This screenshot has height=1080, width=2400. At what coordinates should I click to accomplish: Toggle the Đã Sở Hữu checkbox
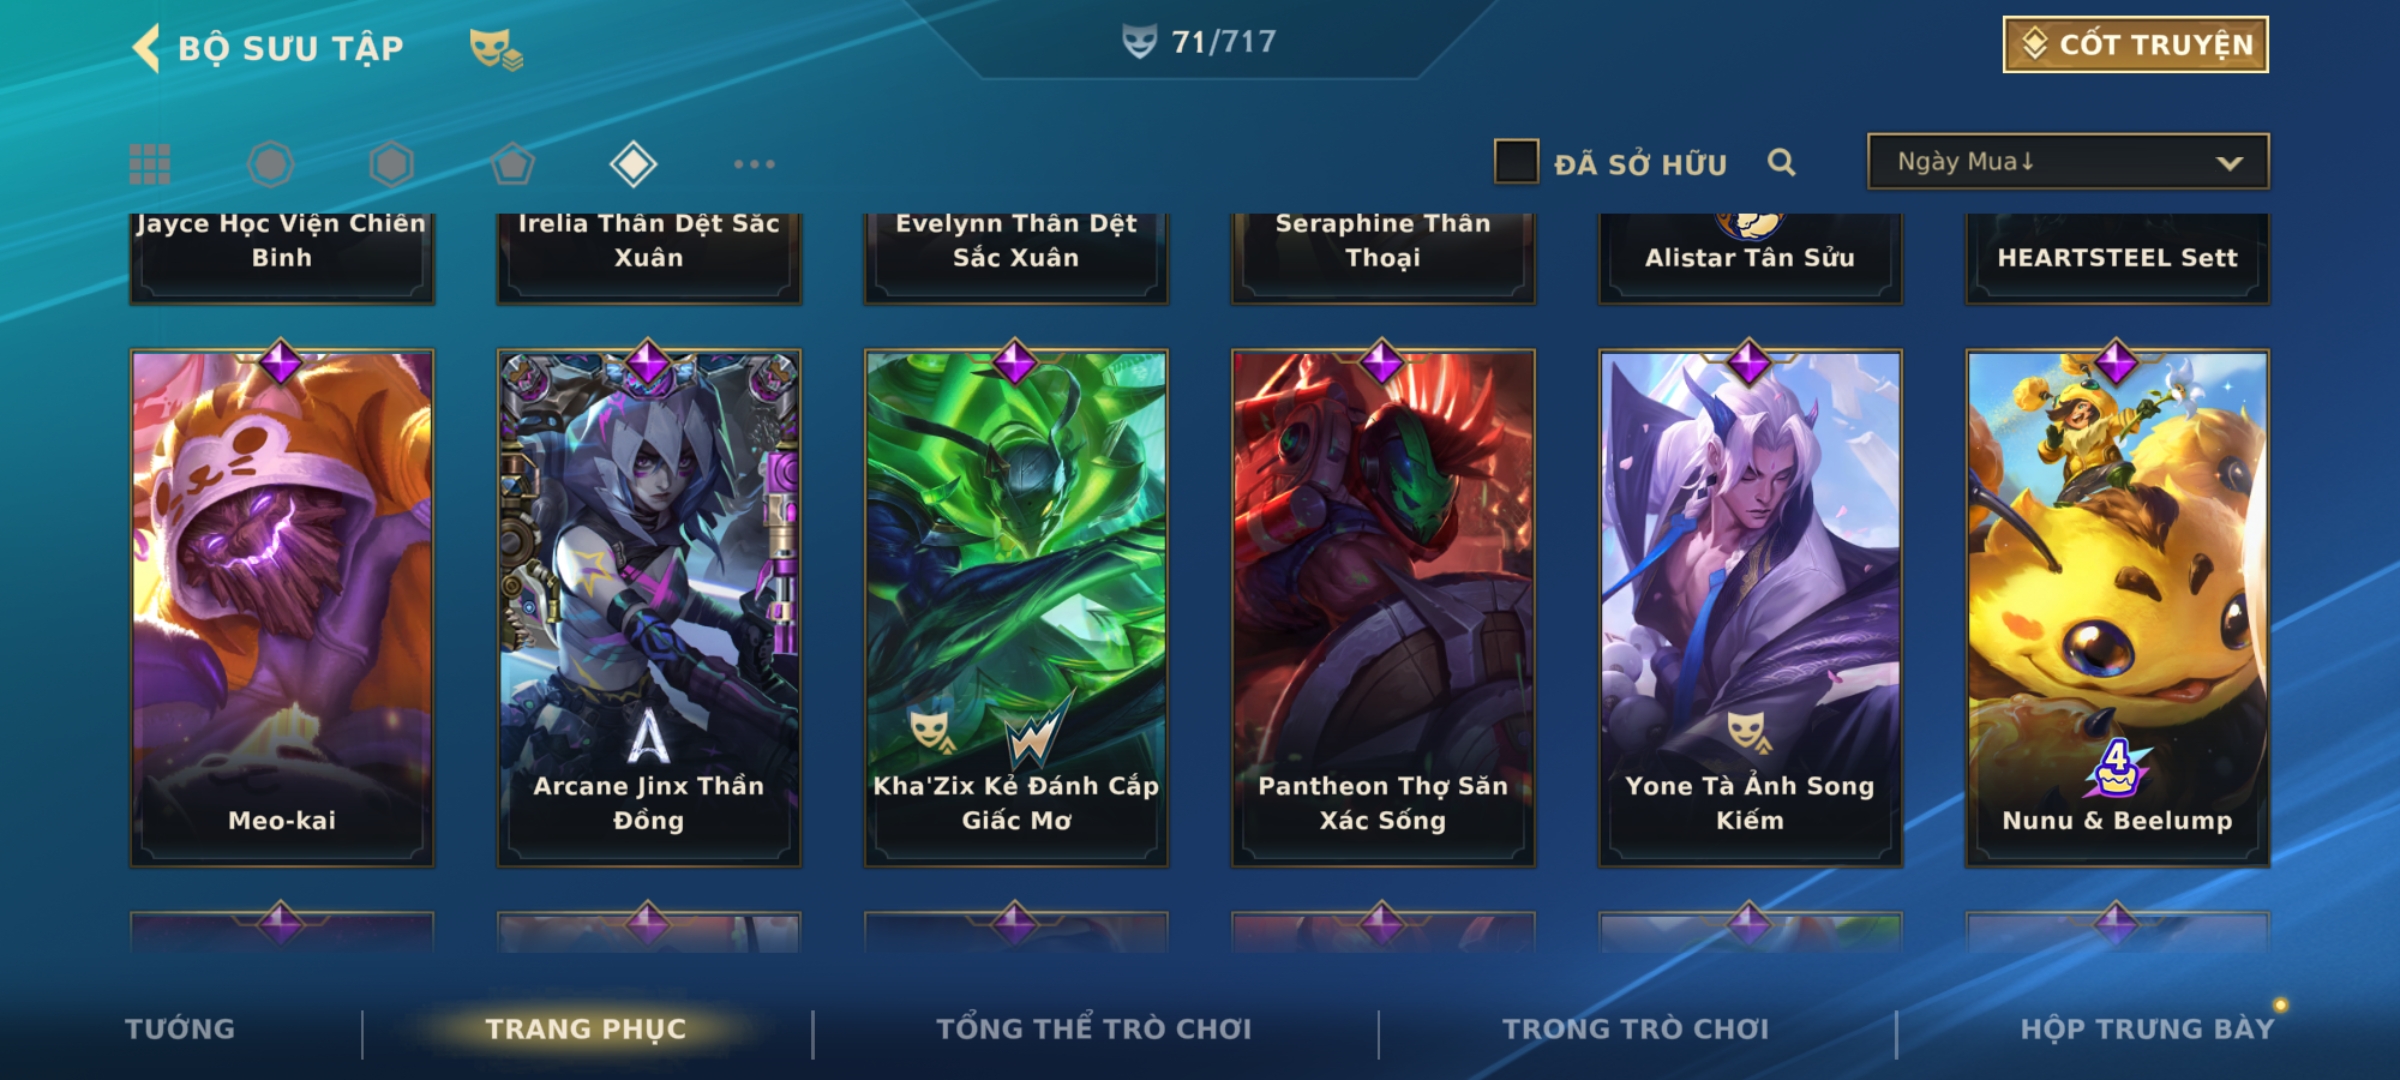tap(1516, 162)
